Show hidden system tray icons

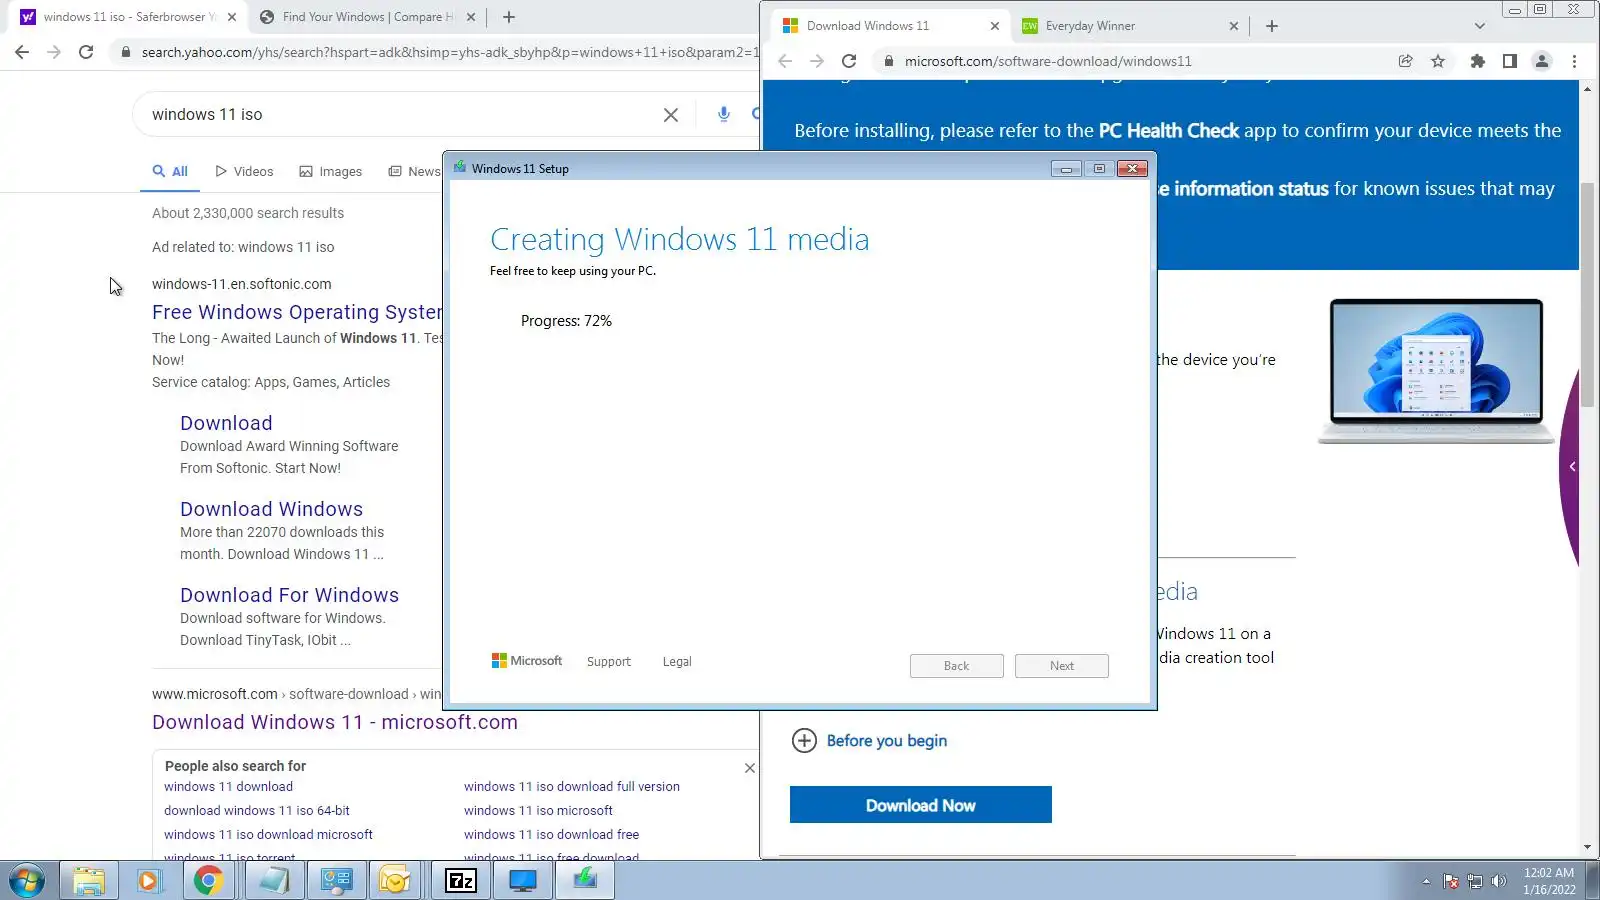click(1426, 881)
